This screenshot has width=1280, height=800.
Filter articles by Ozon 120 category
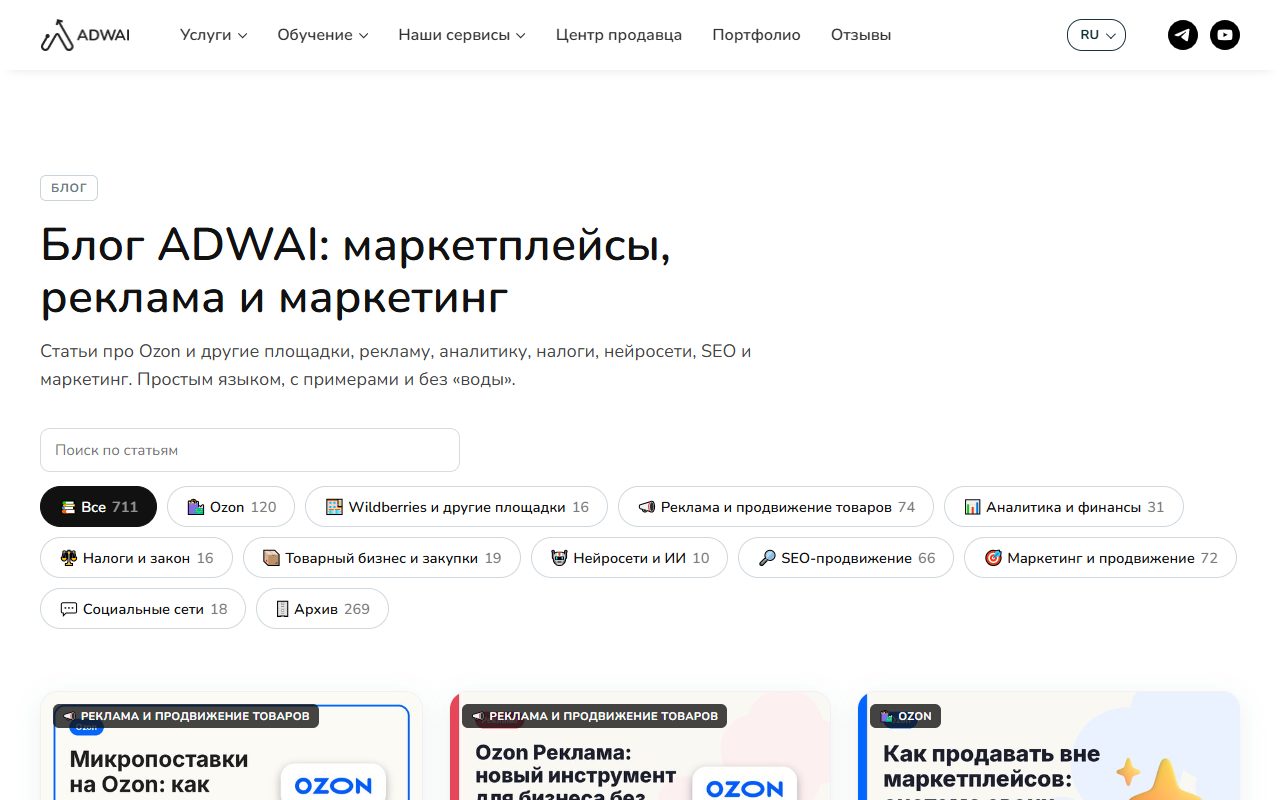231,507
